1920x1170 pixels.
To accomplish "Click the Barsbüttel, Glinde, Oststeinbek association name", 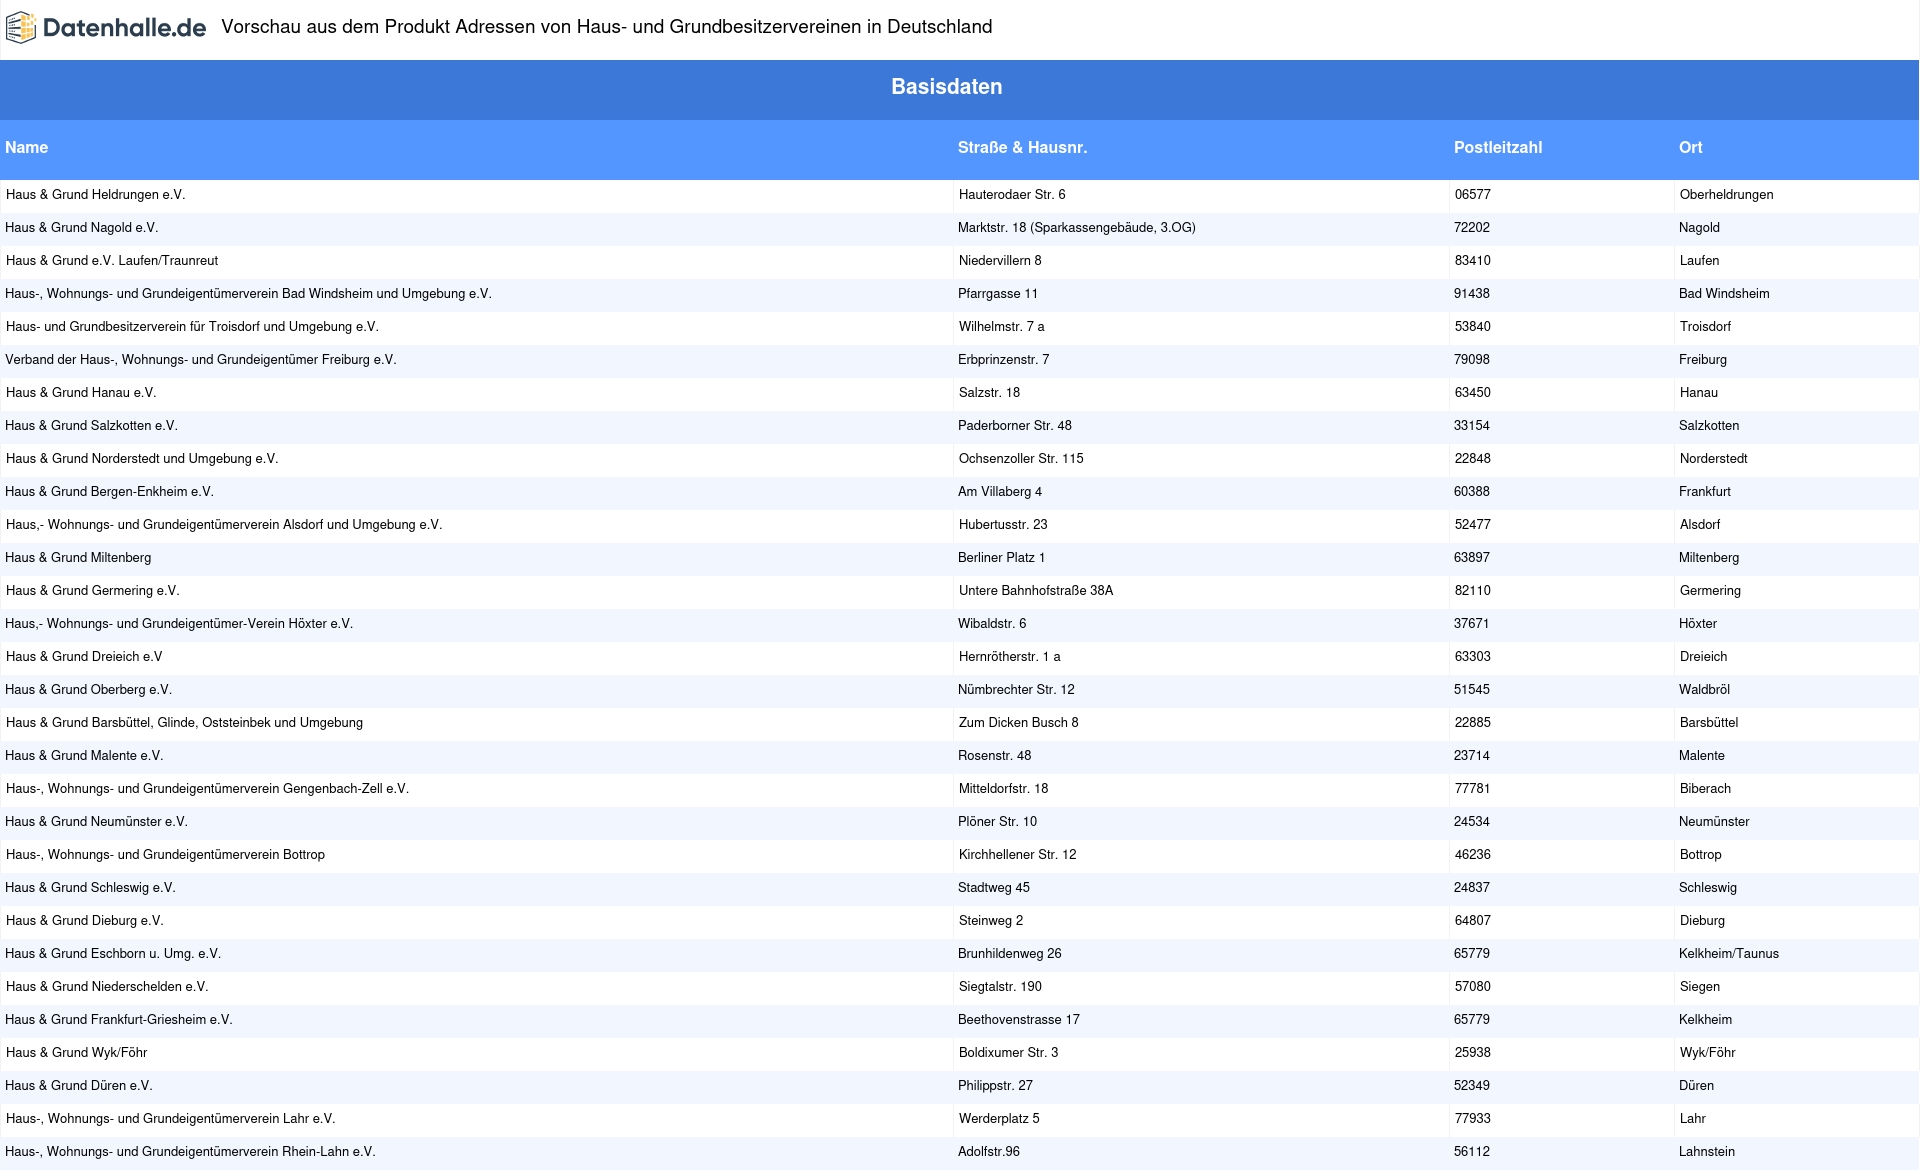I will click(x=184, y=723).
